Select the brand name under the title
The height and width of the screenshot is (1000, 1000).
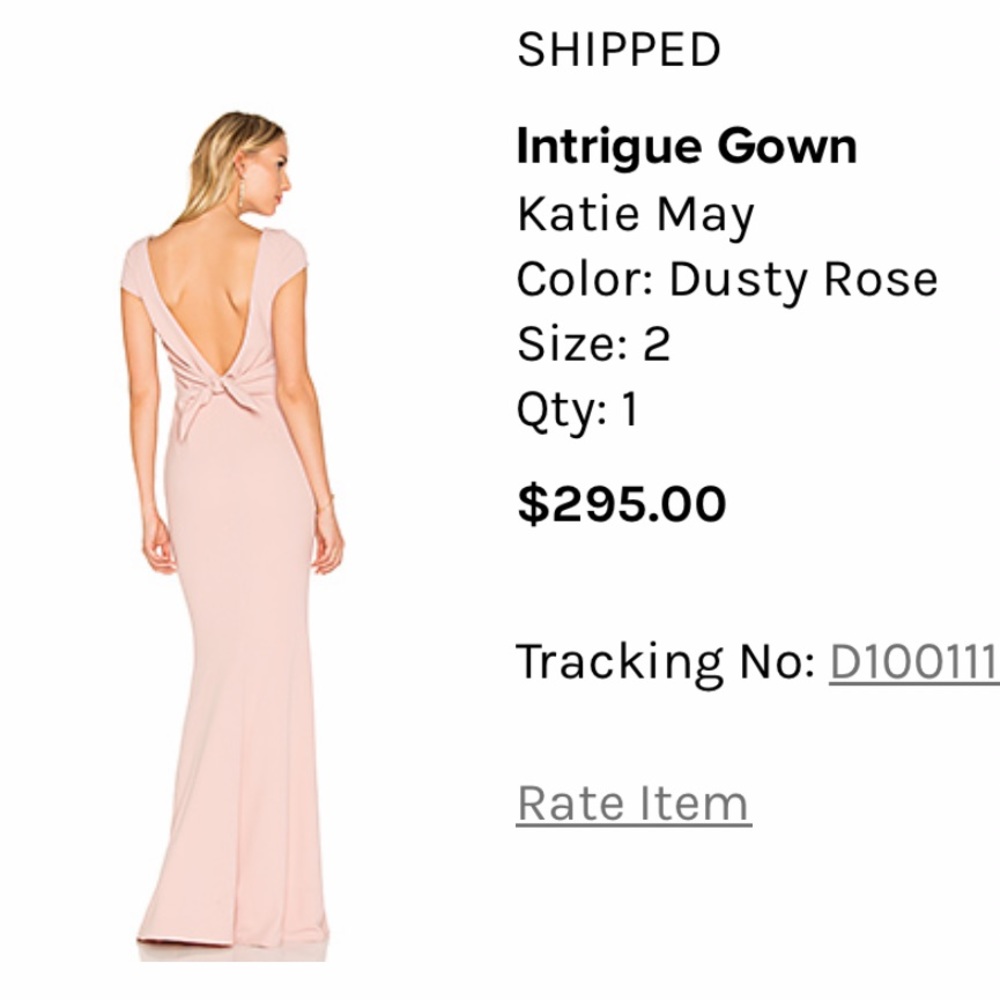(634, 213)
